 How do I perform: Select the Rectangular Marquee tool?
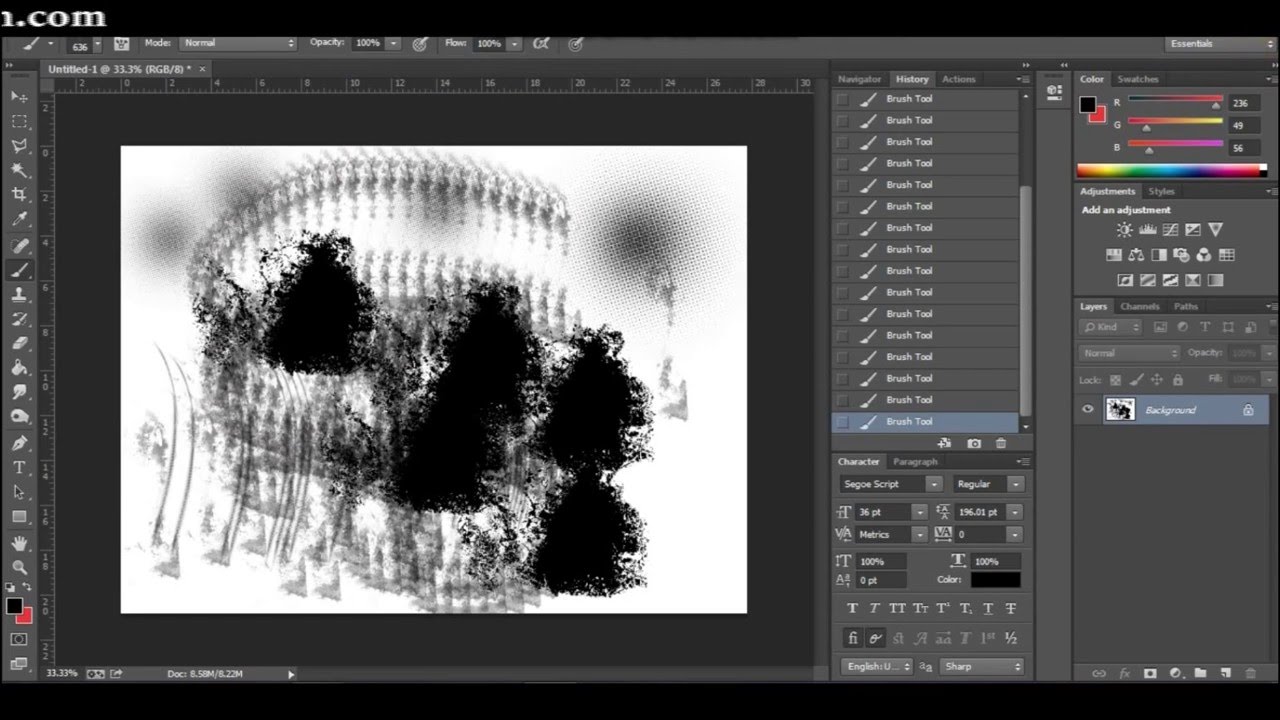pos(19,121)
